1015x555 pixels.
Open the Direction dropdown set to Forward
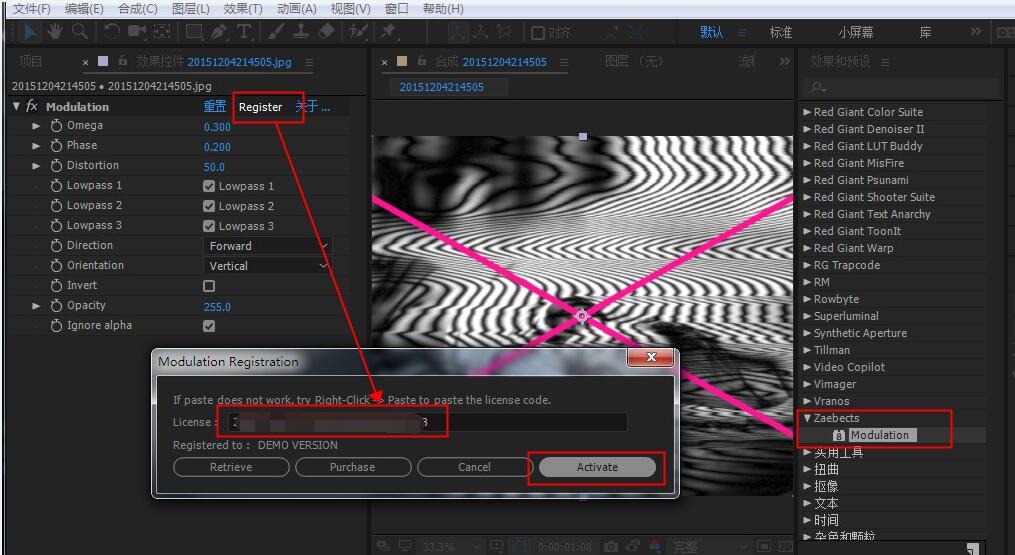click(x=268, y=246)
